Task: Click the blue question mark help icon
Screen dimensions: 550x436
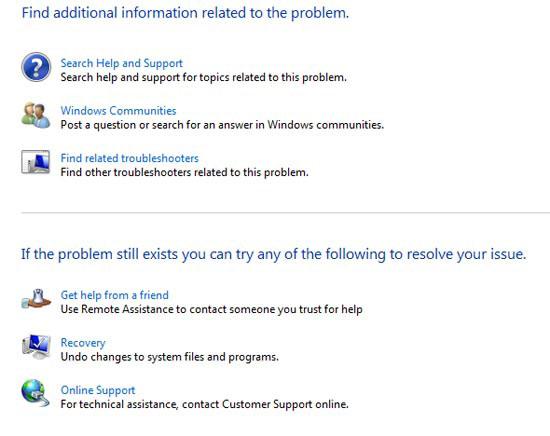Action: (x=36, y=67)
